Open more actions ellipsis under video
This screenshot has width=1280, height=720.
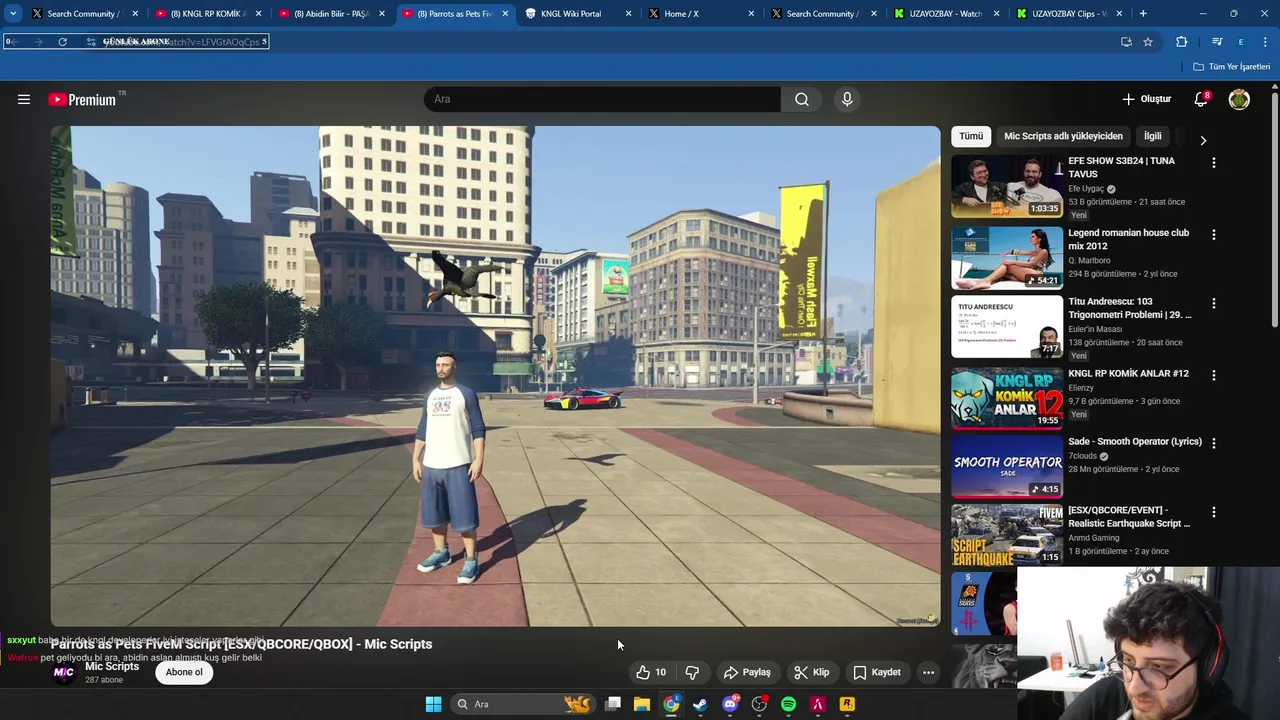(x=928, y=672)
